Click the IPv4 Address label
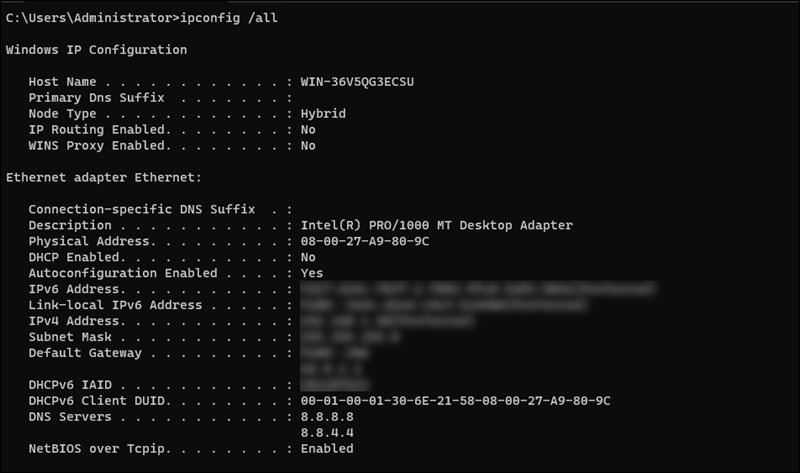 point(75,321)
